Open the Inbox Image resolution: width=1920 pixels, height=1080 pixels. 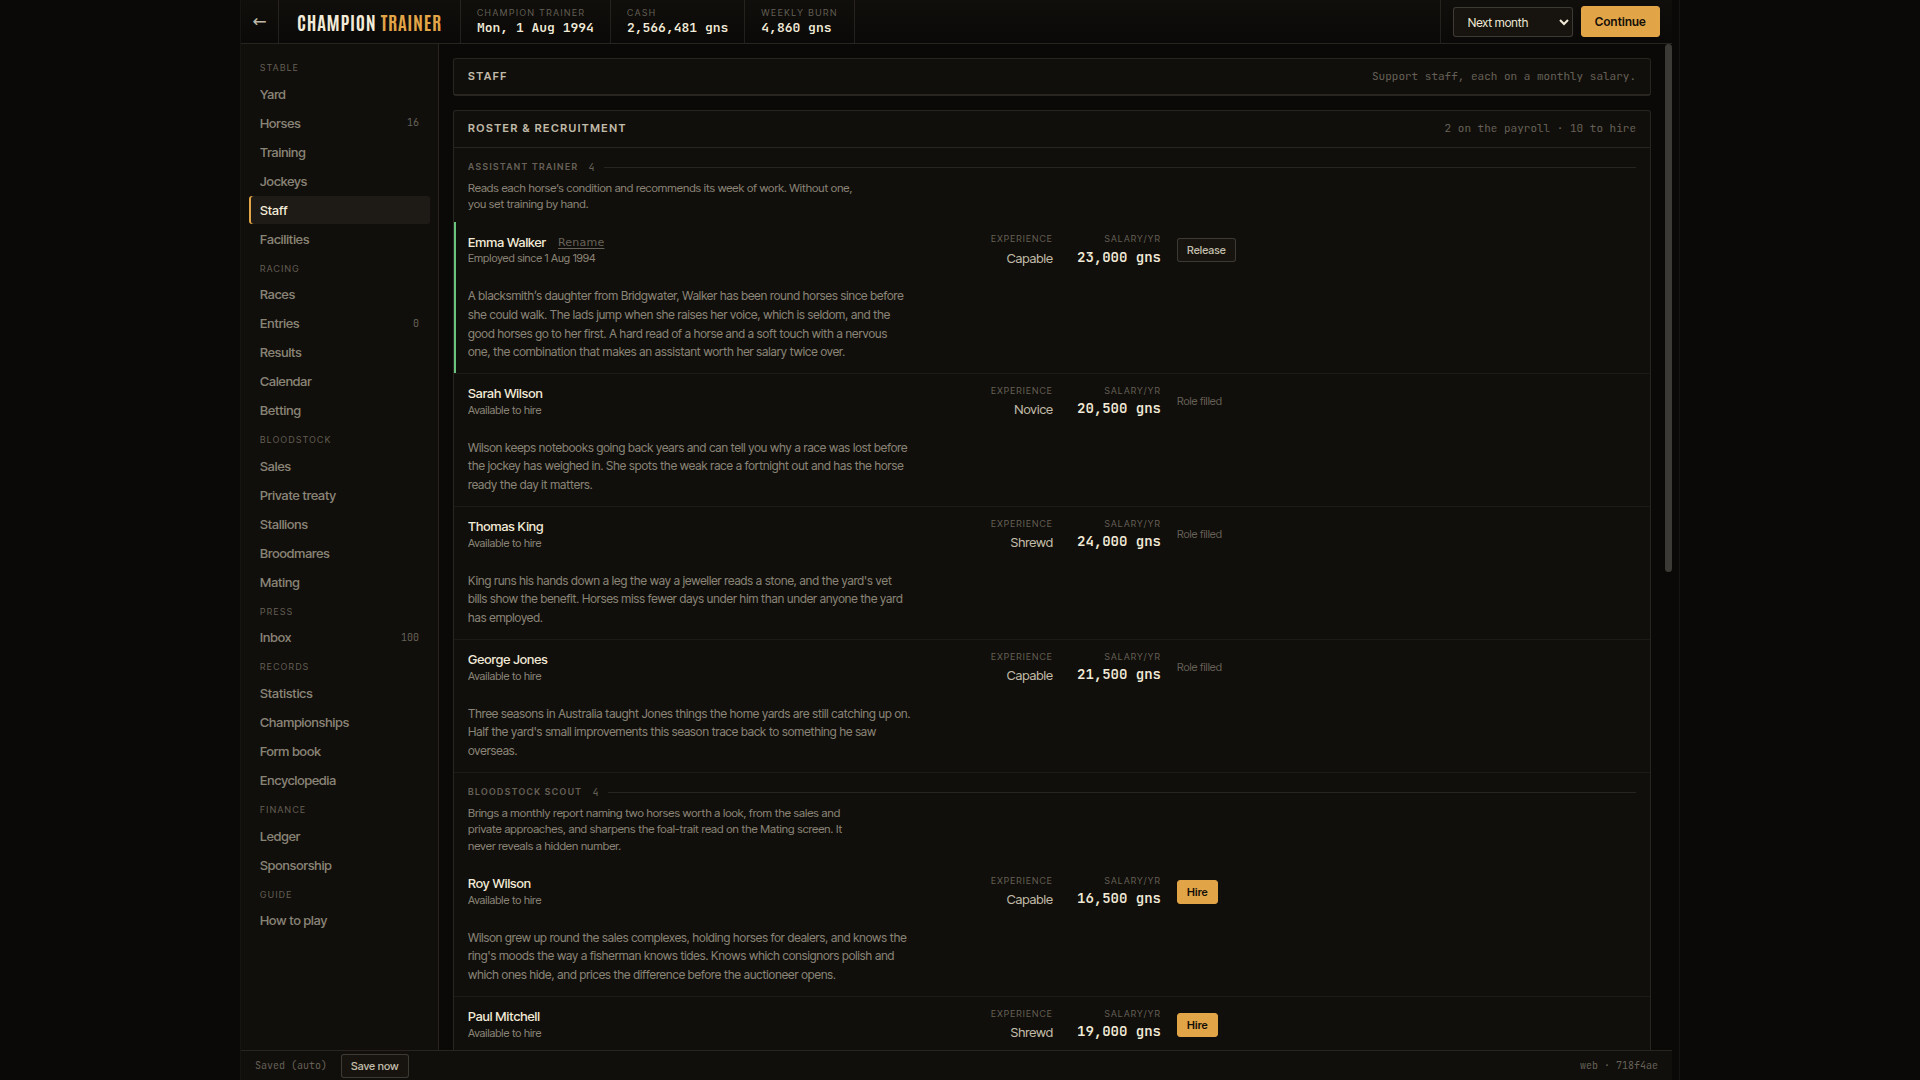[x=339, y=638]
